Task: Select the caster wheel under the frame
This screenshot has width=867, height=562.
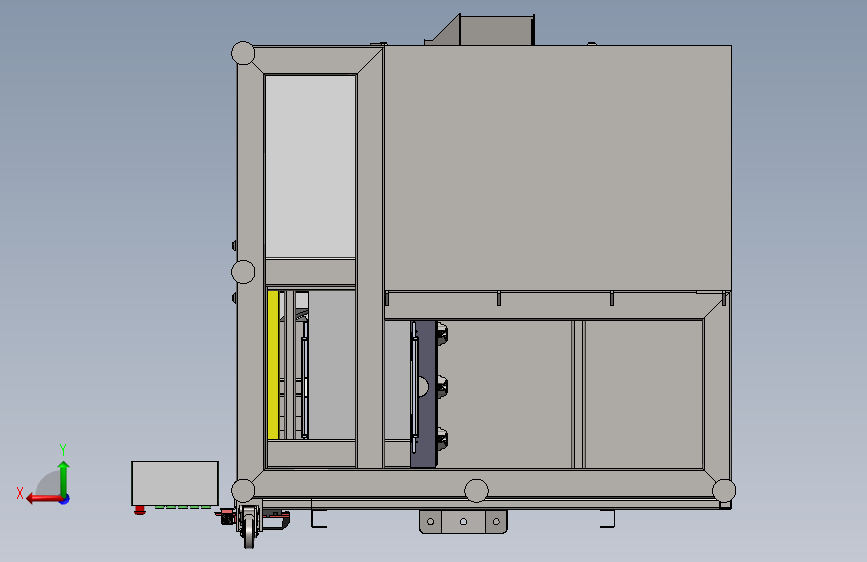Action: pyautogui.click(x=250, y=527)
